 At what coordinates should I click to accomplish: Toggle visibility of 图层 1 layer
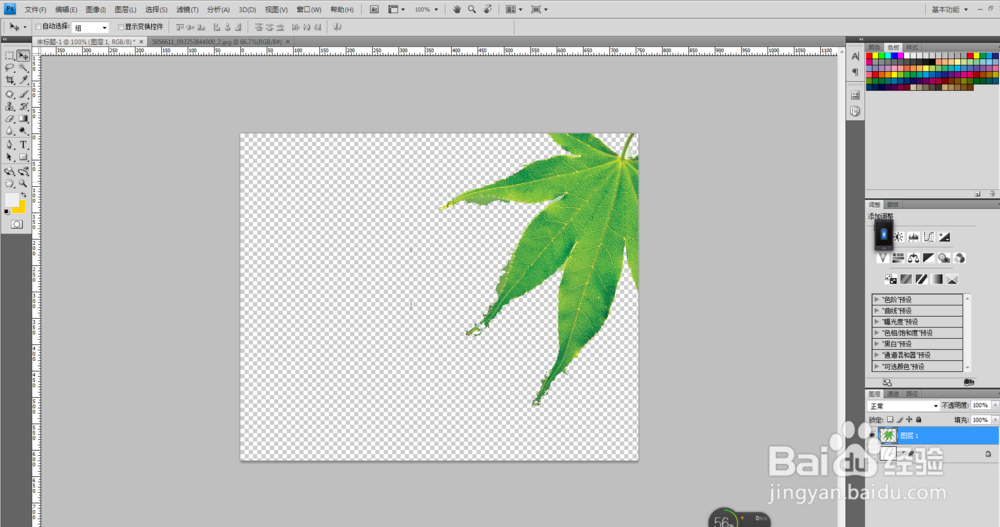pos(872,435)
